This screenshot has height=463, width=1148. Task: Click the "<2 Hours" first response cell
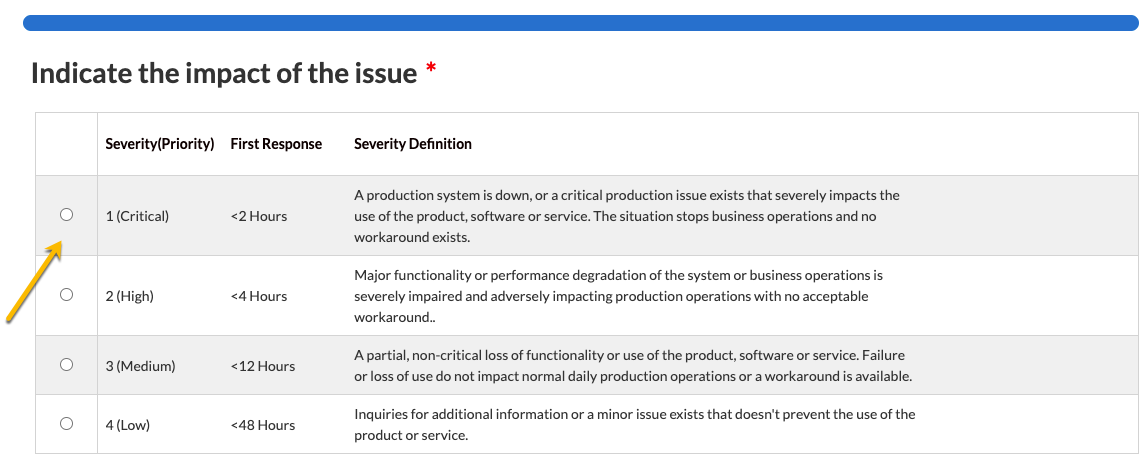pos(258,216)
